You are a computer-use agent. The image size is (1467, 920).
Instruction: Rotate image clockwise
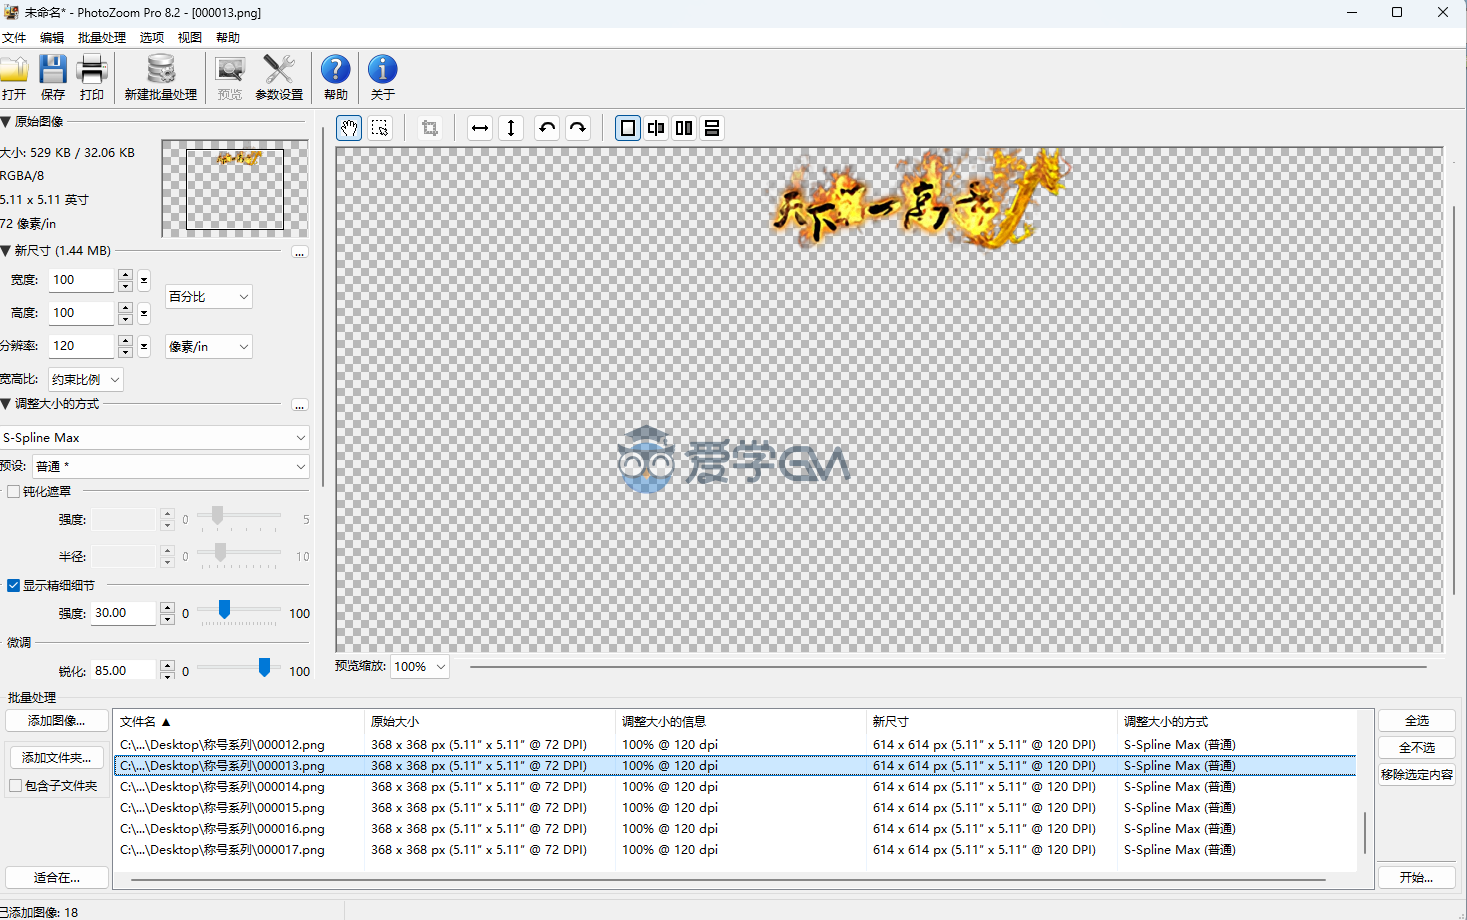[578, 128]
